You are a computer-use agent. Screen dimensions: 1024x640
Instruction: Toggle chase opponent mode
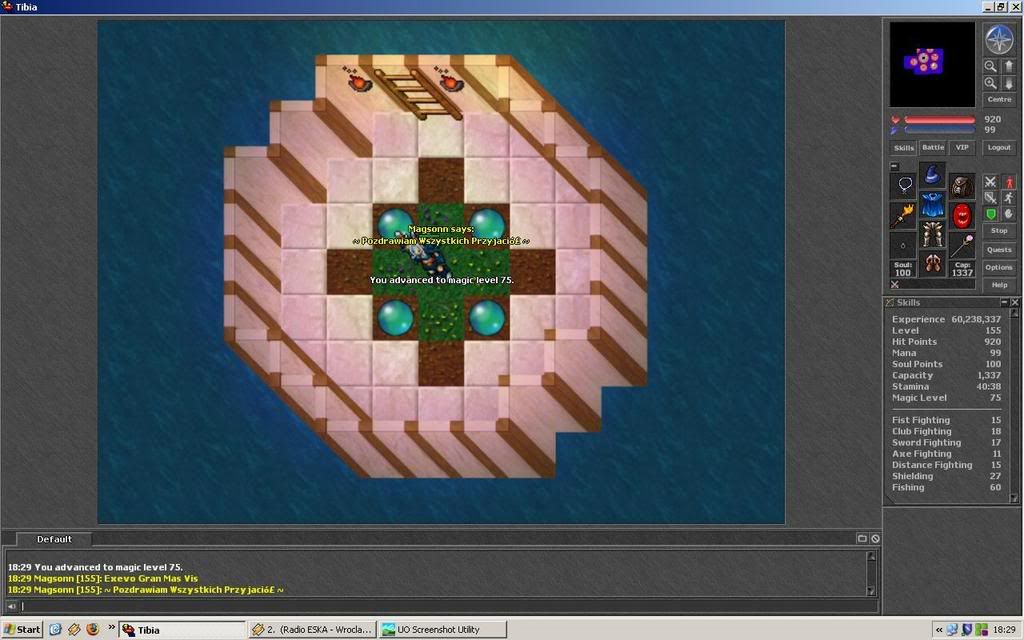[1009, 197]
